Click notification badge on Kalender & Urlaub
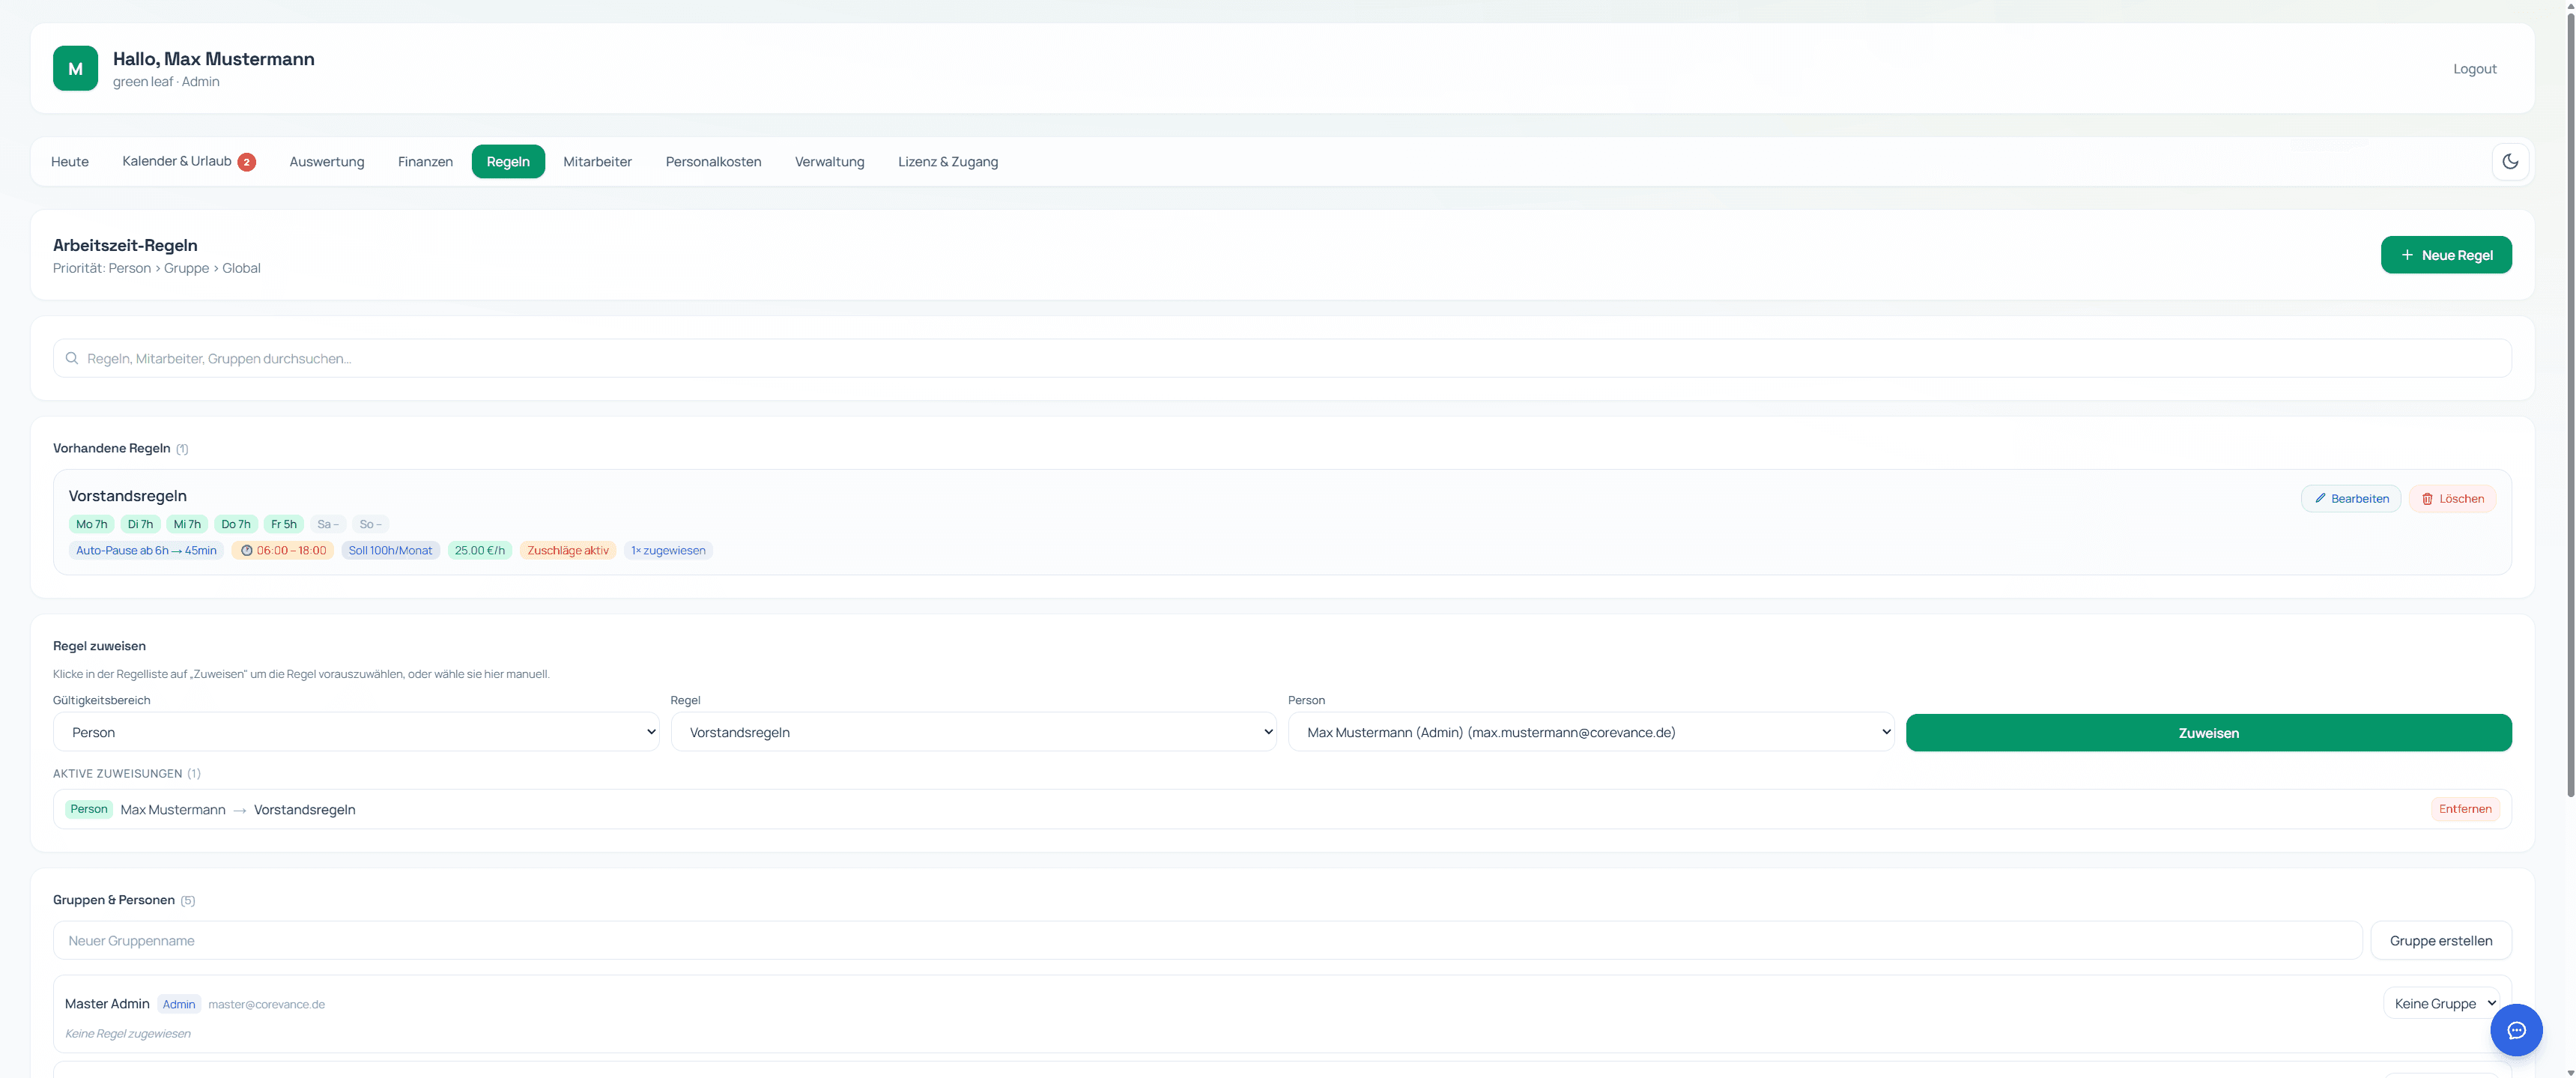The height and width of the screenshot is (1078, 2576). [246, 162]
